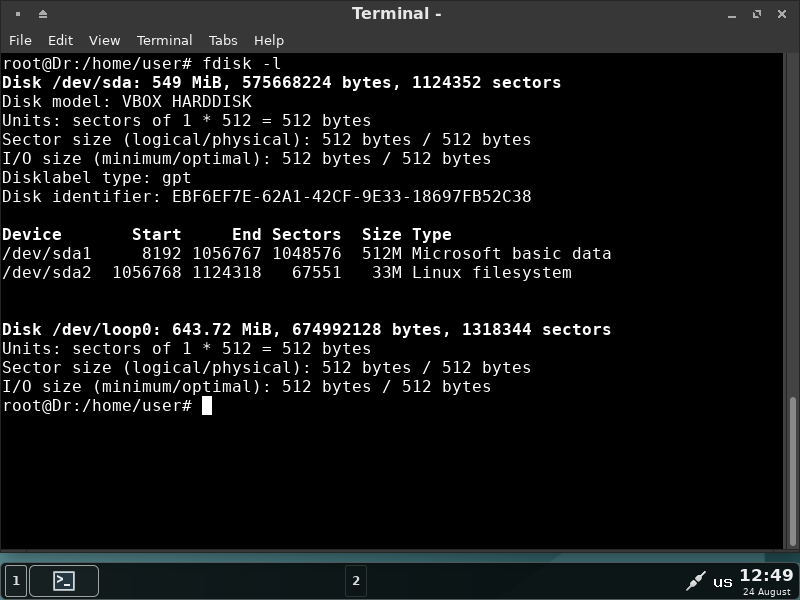Open the Terminal menu
The width and height of the screenshot is (800, 600).
pyautogui.click(x=164, y=40)
